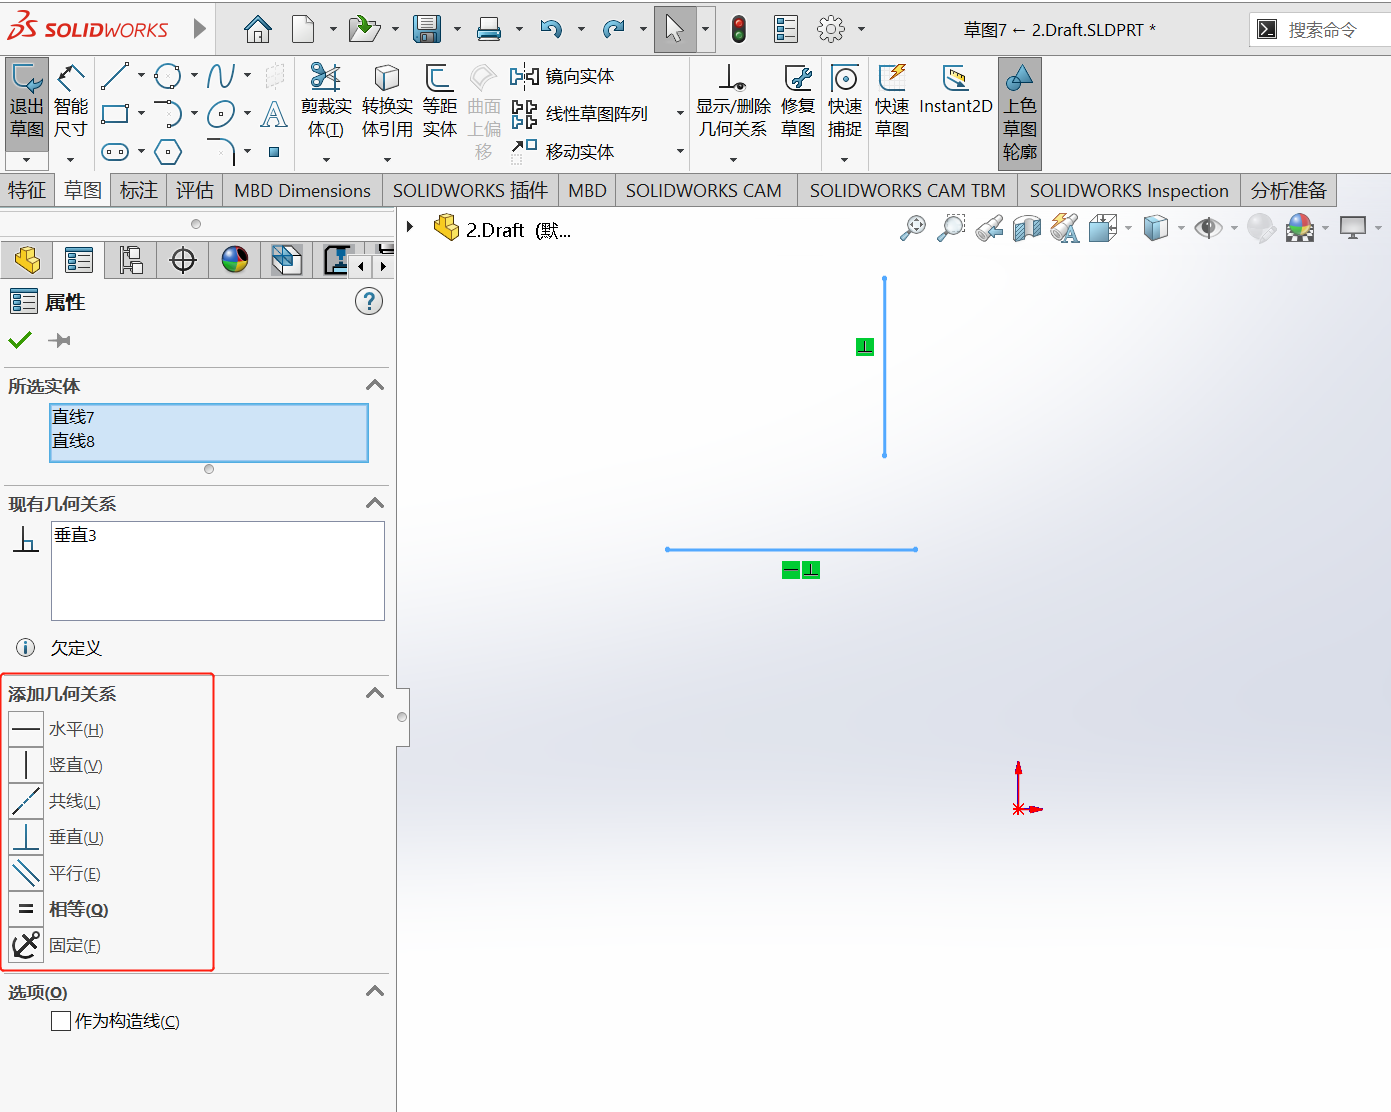The image size is (1391, 1112).
Task: Open the Options gear icon
Action: coord(831,29)
